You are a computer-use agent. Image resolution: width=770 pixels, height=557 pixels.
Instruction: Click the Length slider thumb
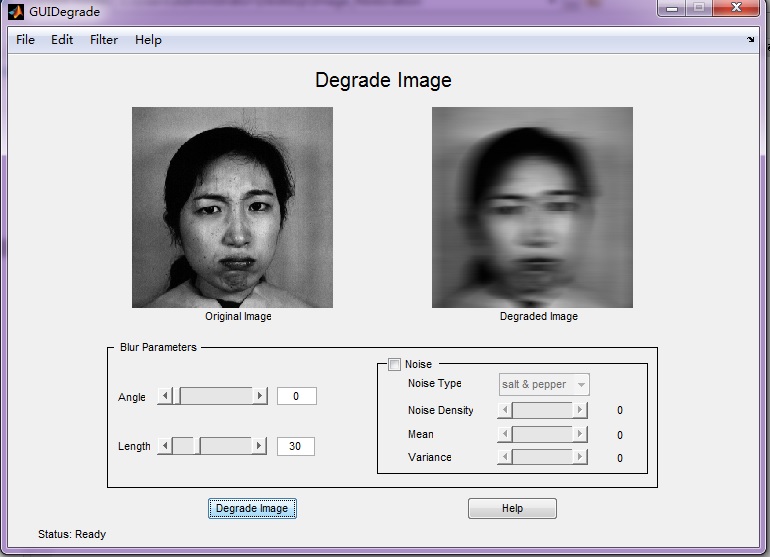coord(197,446)
